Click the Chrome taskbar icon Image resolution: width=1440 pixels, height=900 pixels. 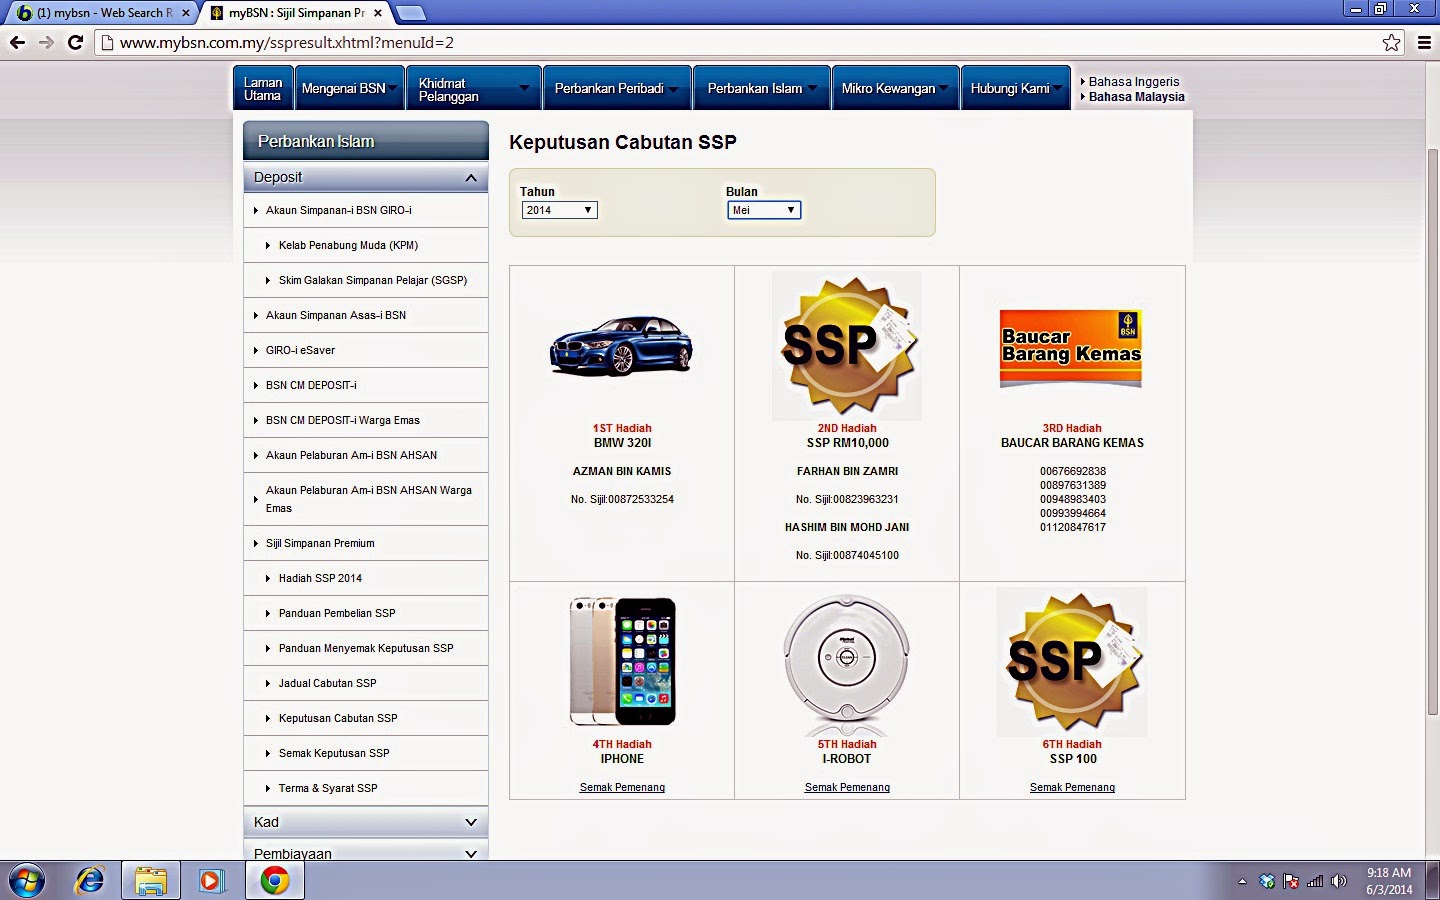point(275,881)
